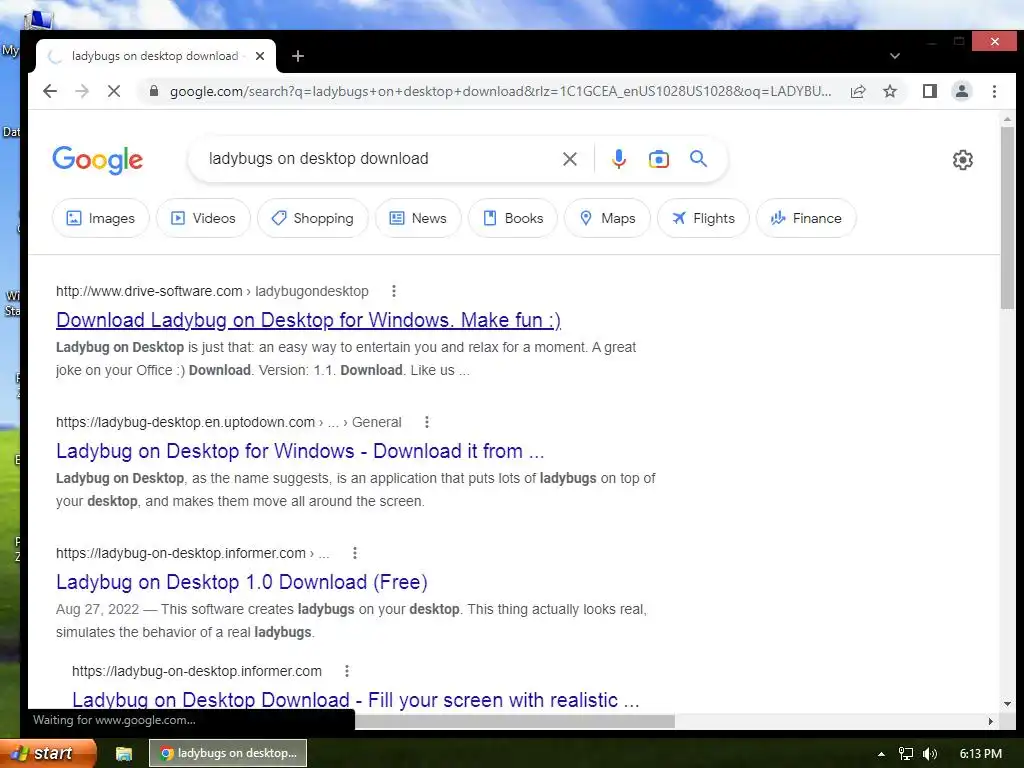Filter results by Flights

point(703,218)
